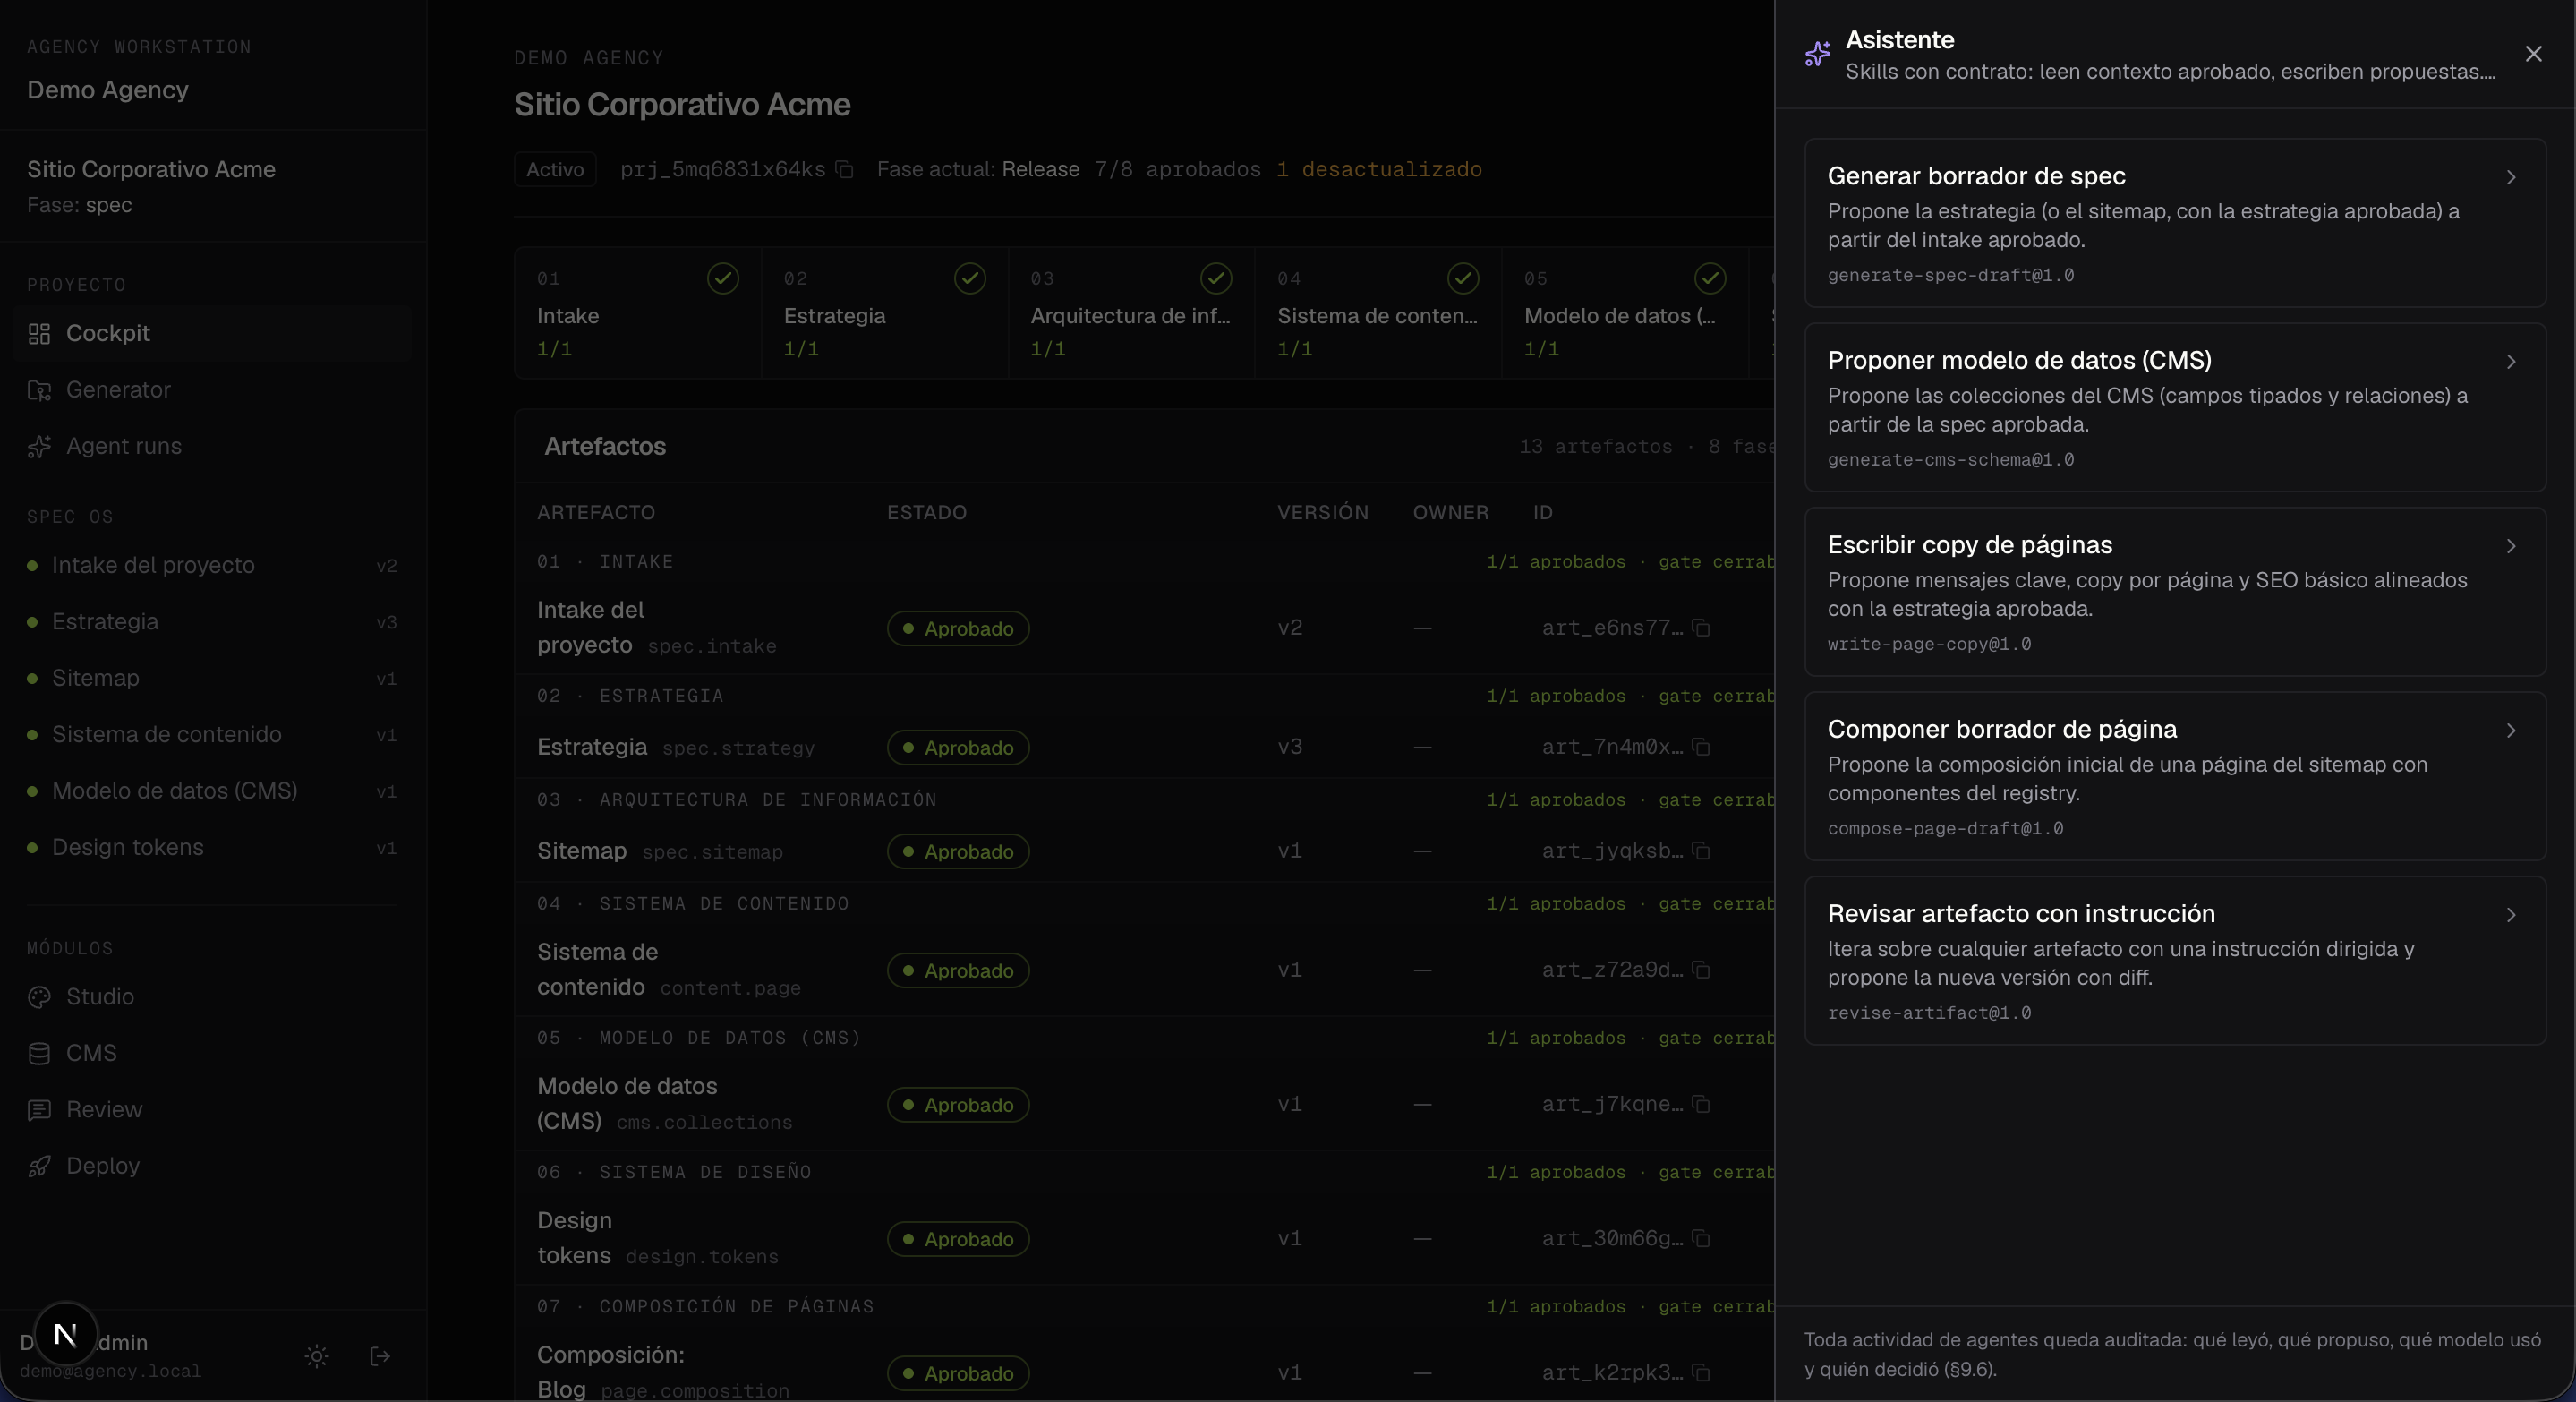Expand chevron for Revisar artefacto con instrucción
Viewport: 2576px width, 1402px height.
(2511, 915)
